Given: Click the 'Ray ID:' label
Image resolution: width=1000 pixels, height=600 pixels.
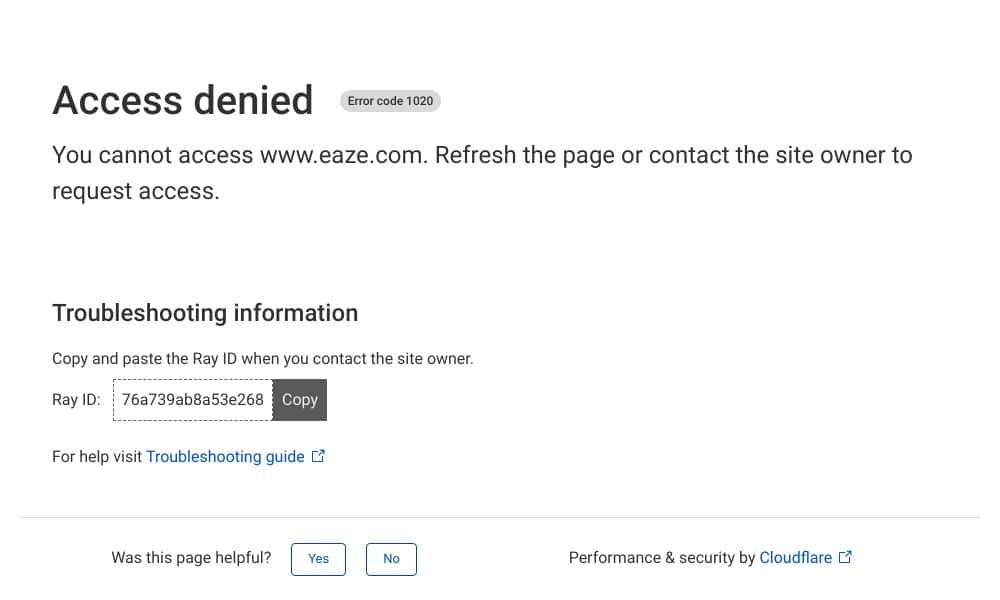Looking at the screenshot, I should coord(77,400).
